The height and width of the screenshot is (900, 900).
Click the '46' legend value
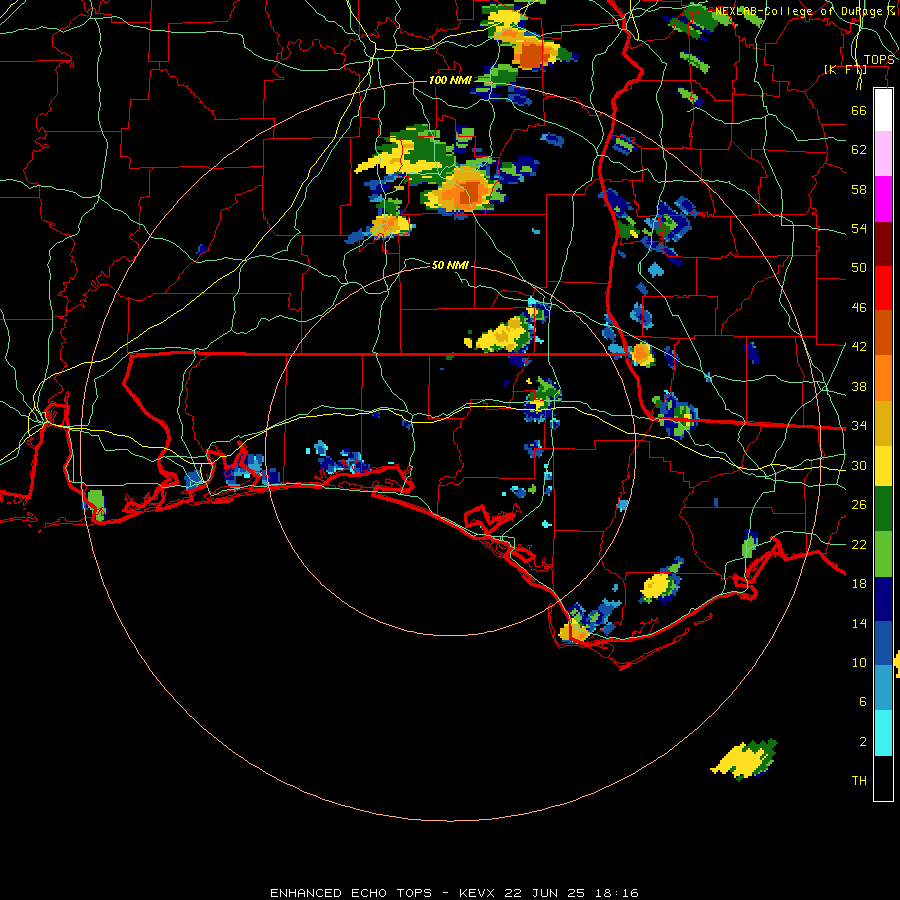859,308
